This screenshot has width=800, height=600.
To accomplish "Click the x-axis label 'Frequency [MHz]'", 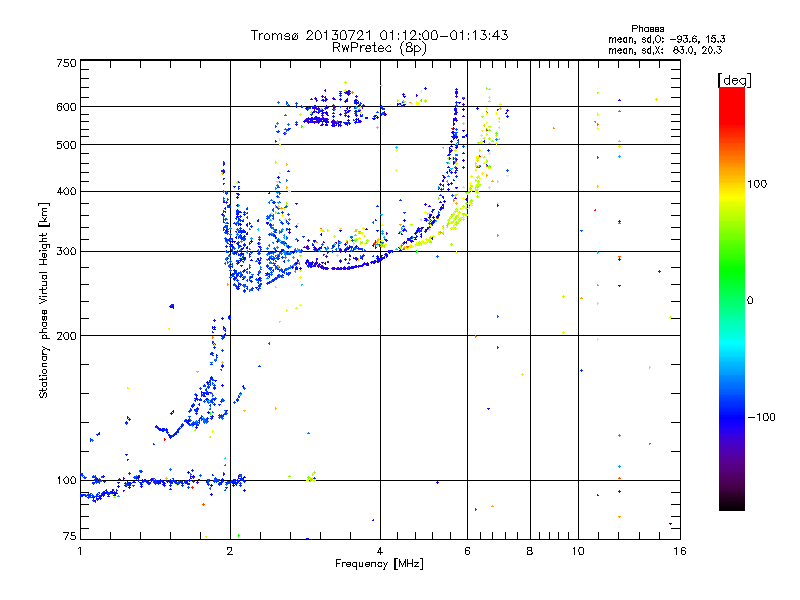I will 379,564.
